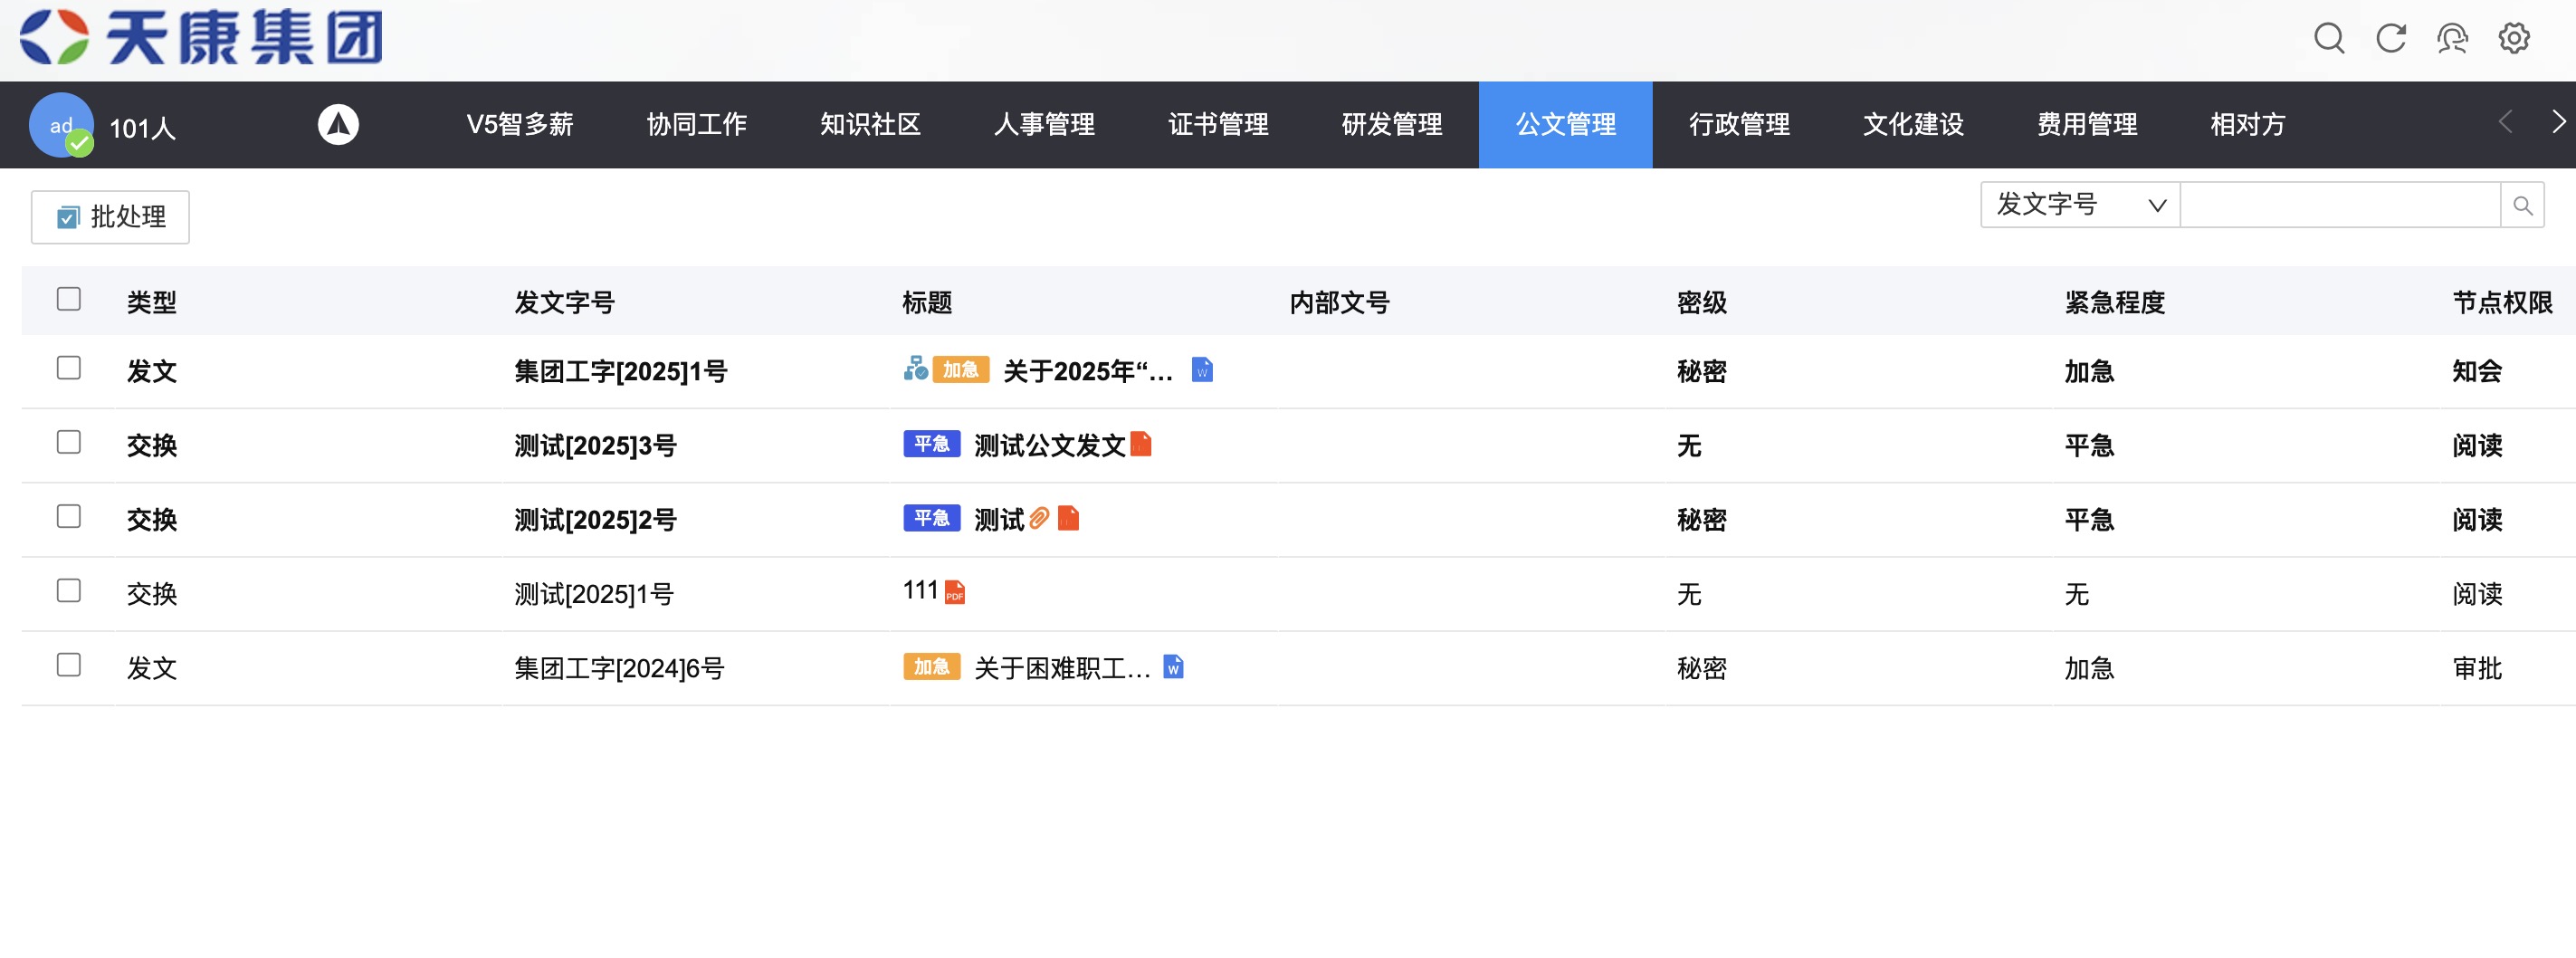Expand the 发文字号 search filter dropdown

pyautogui.click(x=2079, y=205)
